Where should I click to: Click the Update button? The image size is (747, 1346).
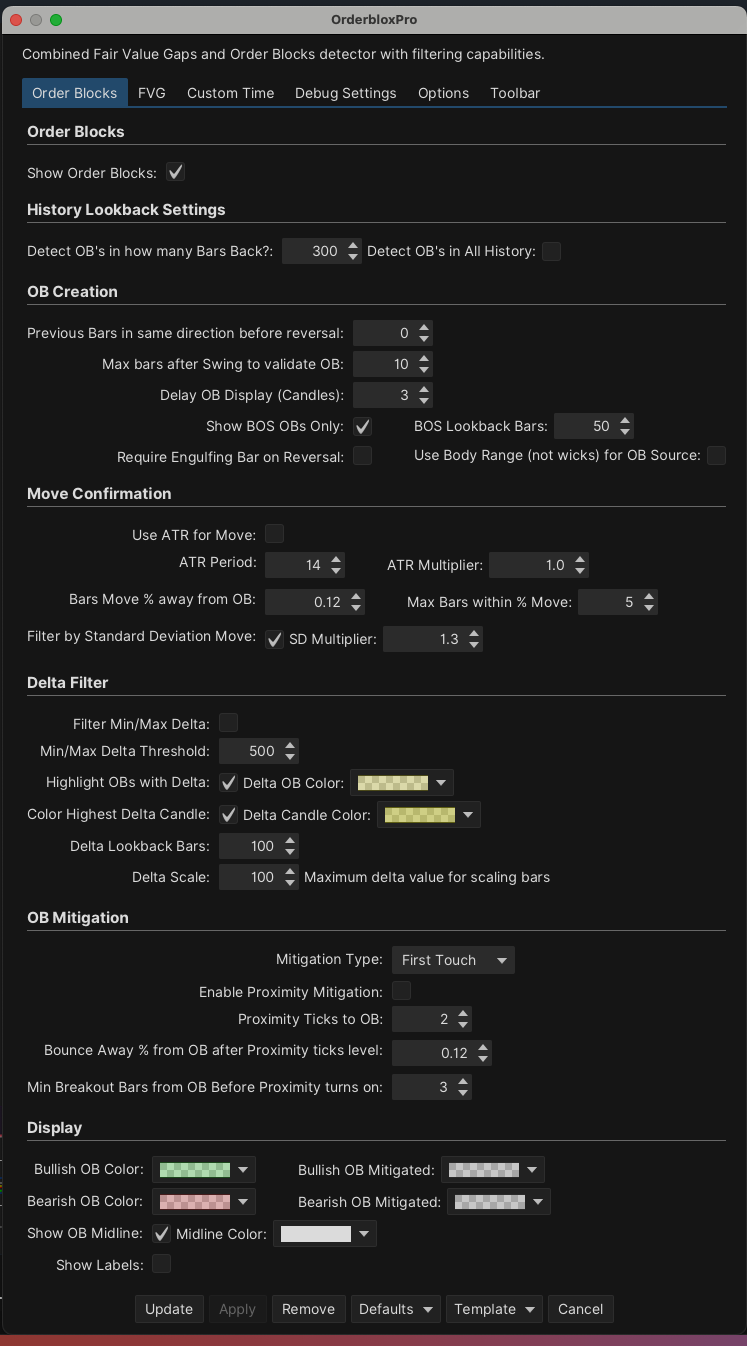pos(169,1309)
